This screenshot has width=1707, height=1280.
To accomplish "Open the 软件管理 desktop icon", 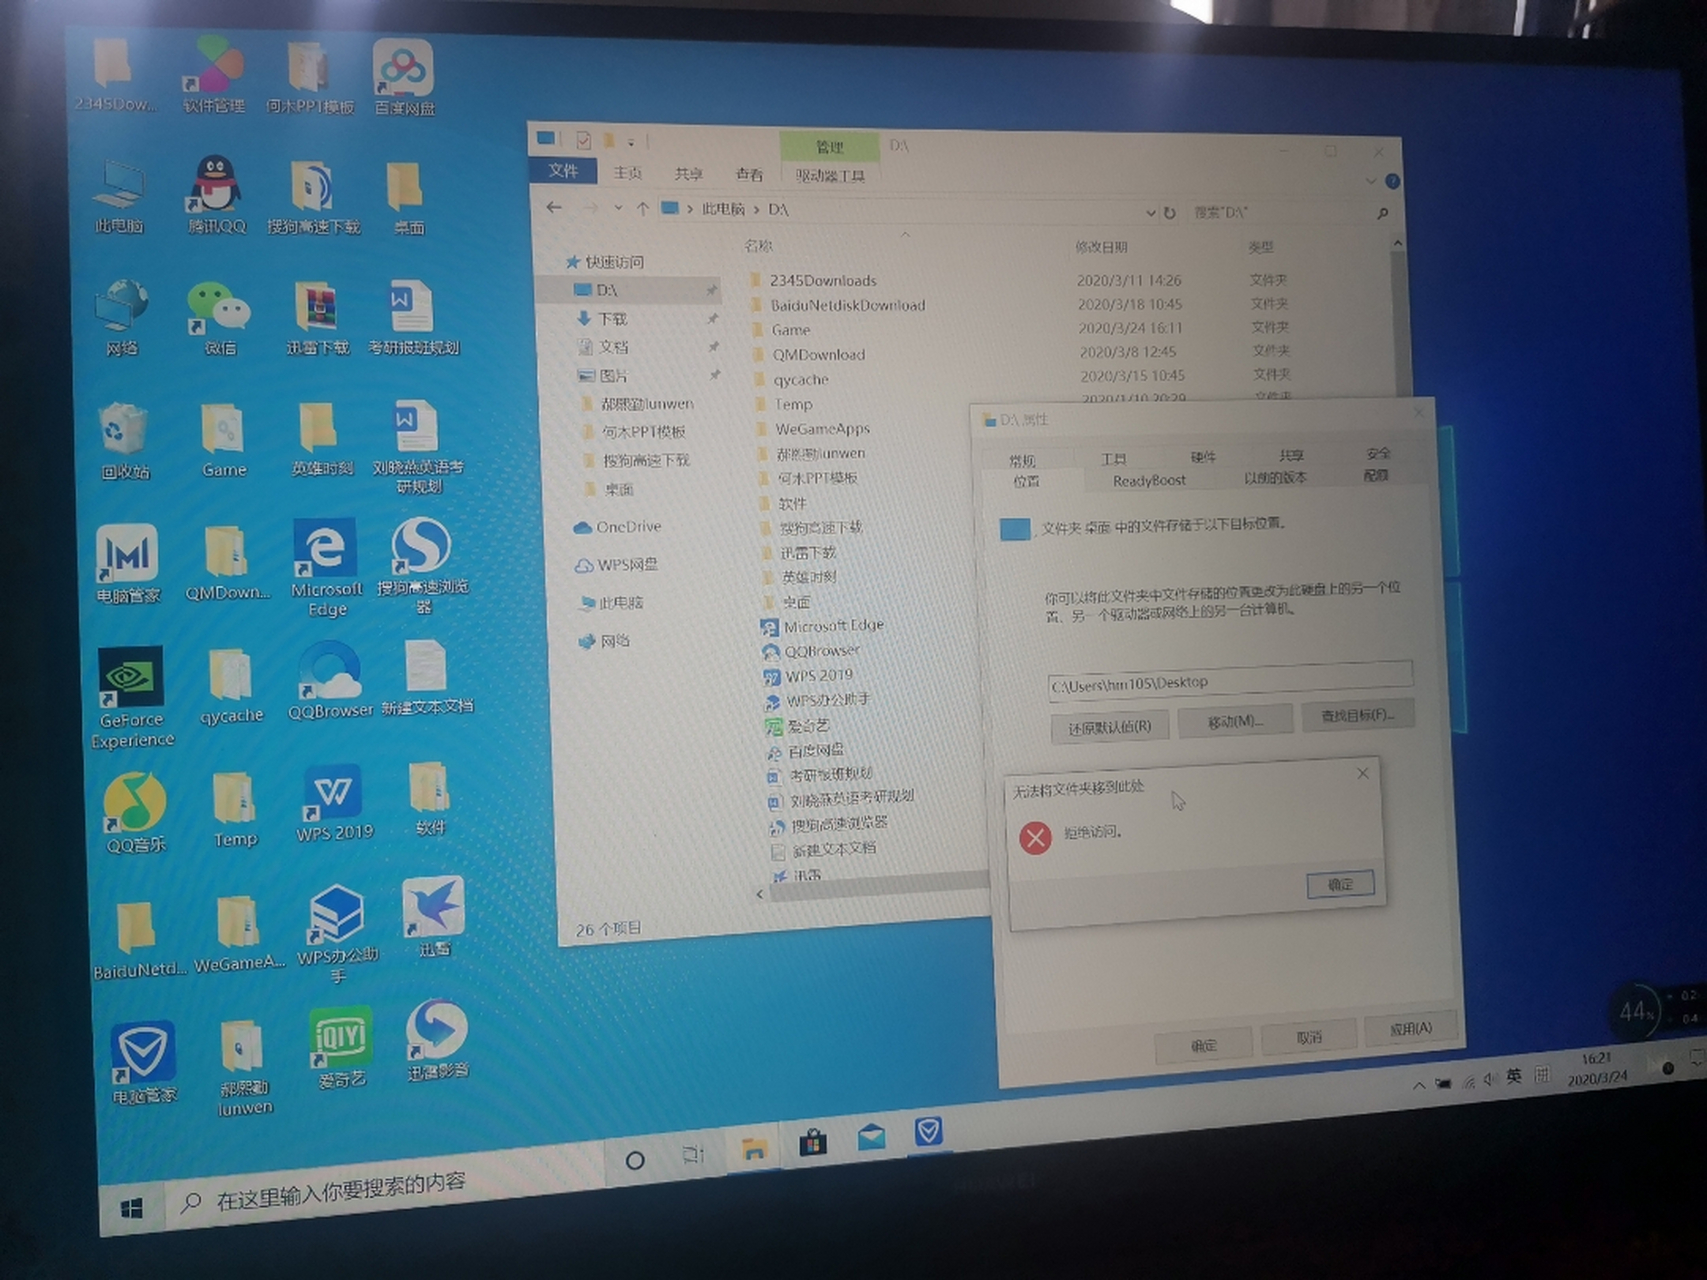I will pyautogui.click(x=213, y=75).
